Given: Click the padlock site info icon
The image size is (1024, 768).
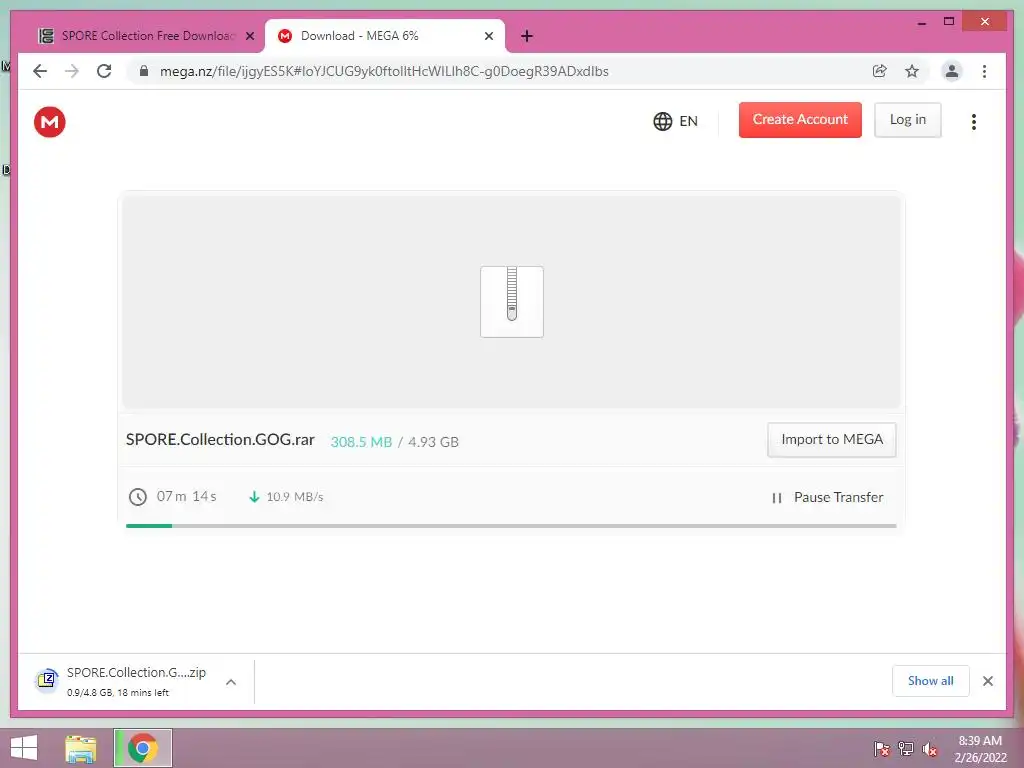Looking at the screenshot, I should click(x=144, y=71).
